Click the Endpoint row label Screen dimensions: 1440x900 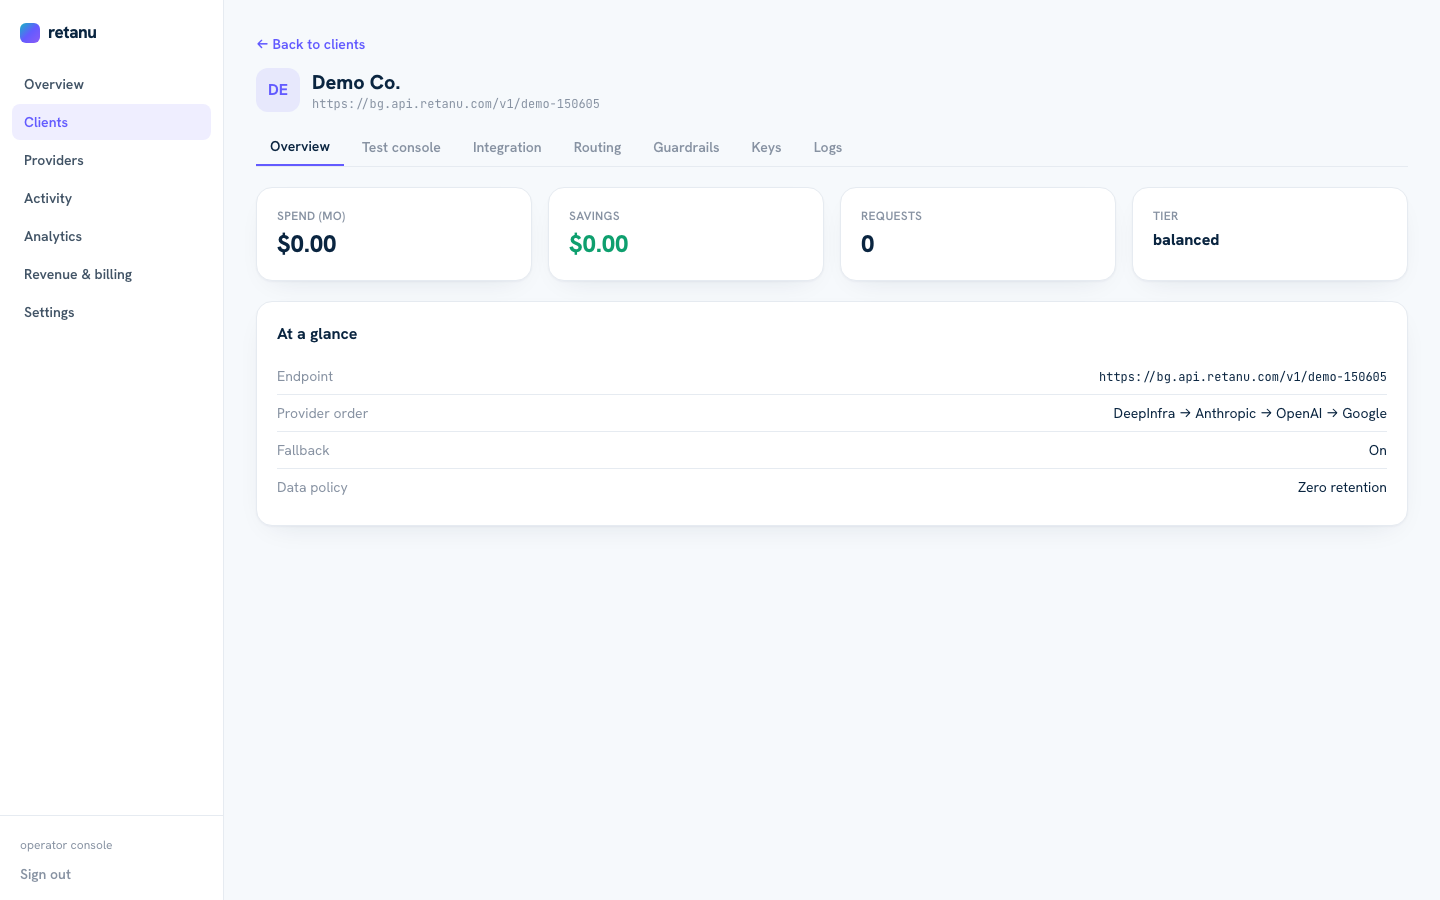[305, 376]
